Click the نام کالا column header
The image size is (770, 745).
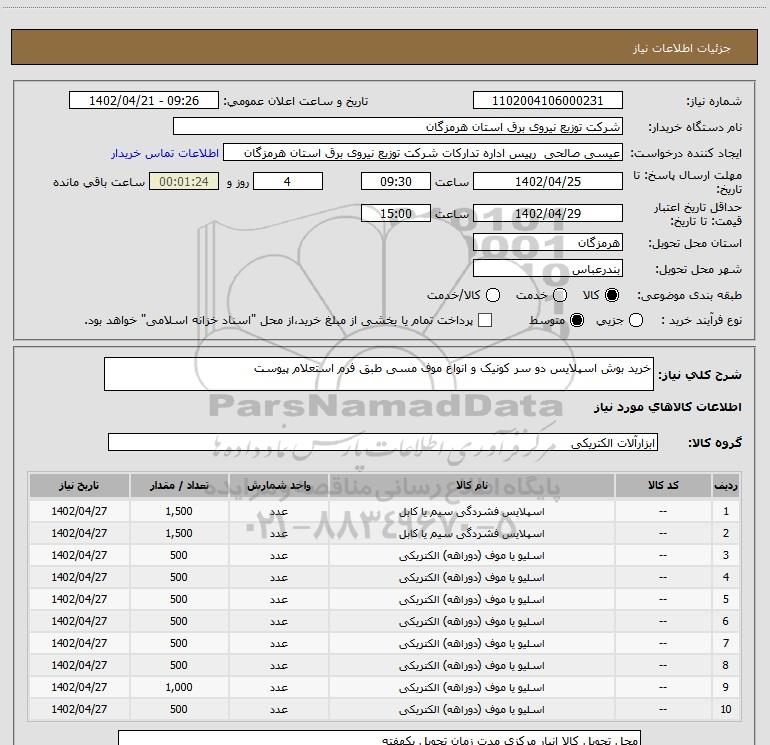tap(471, 486)
